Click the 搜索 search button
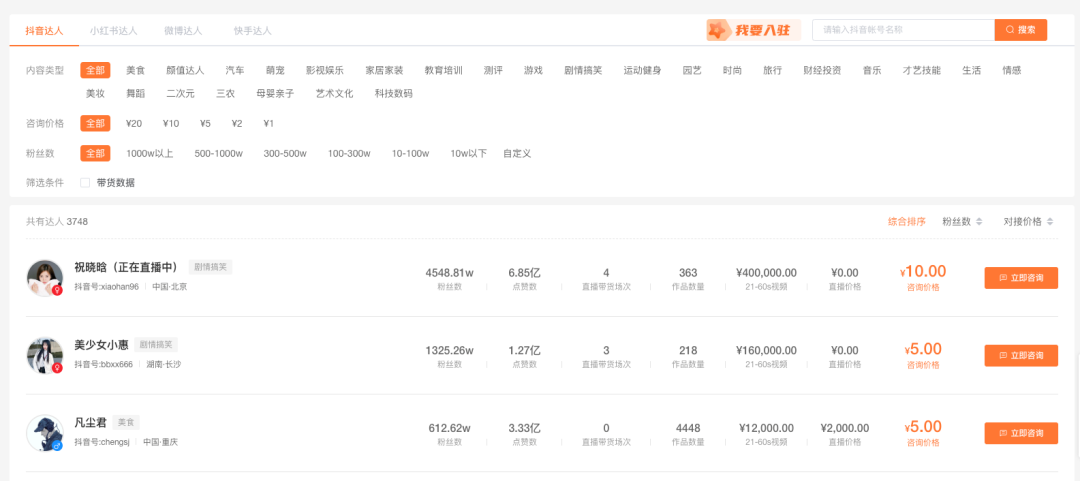Image resolution: width=1080 pixels, height=481 pixels. (1021, 30)
